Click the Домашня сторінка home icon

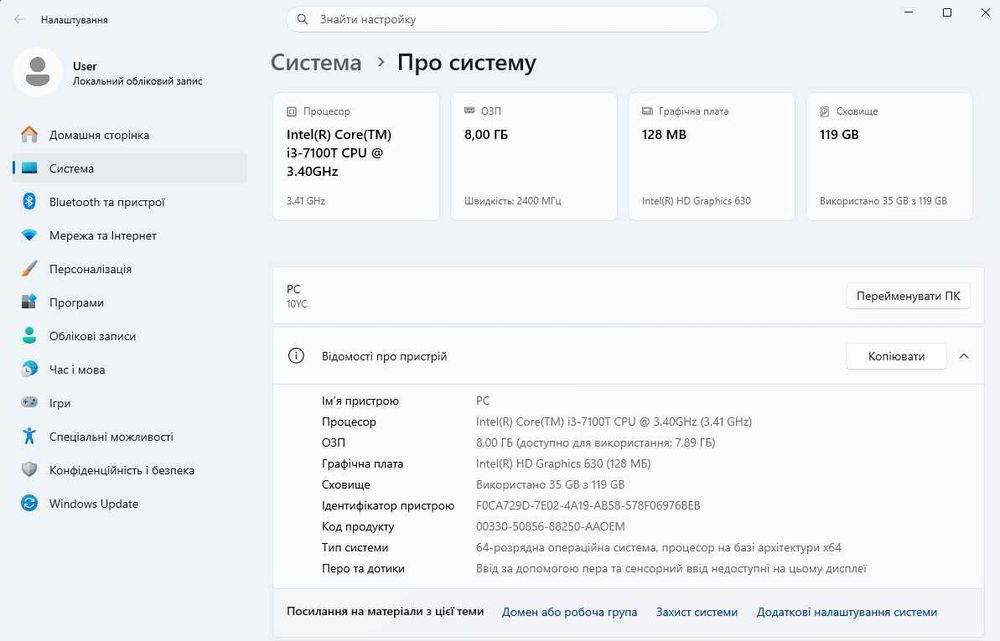29,135
